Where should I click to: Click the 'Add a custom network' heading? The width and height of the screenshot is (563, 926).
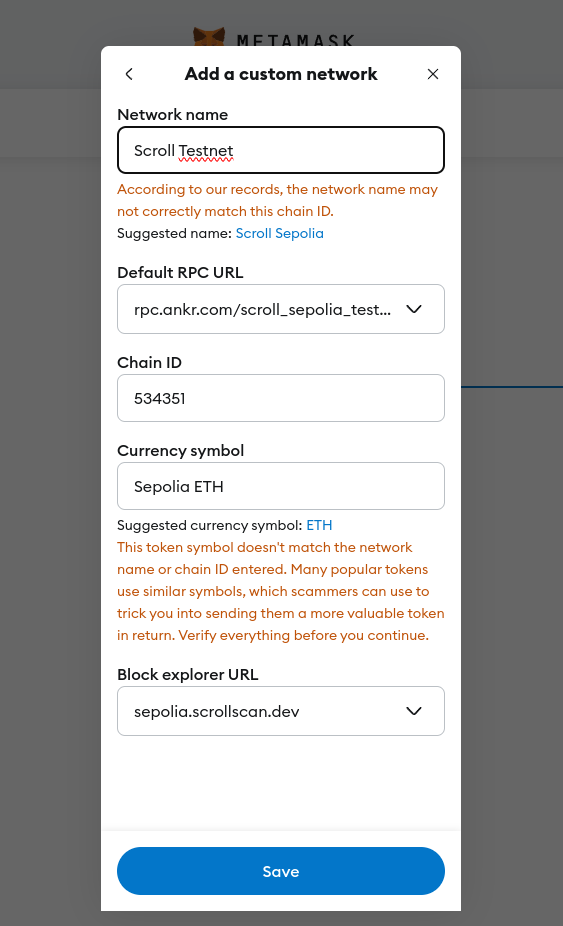[281, 74]
